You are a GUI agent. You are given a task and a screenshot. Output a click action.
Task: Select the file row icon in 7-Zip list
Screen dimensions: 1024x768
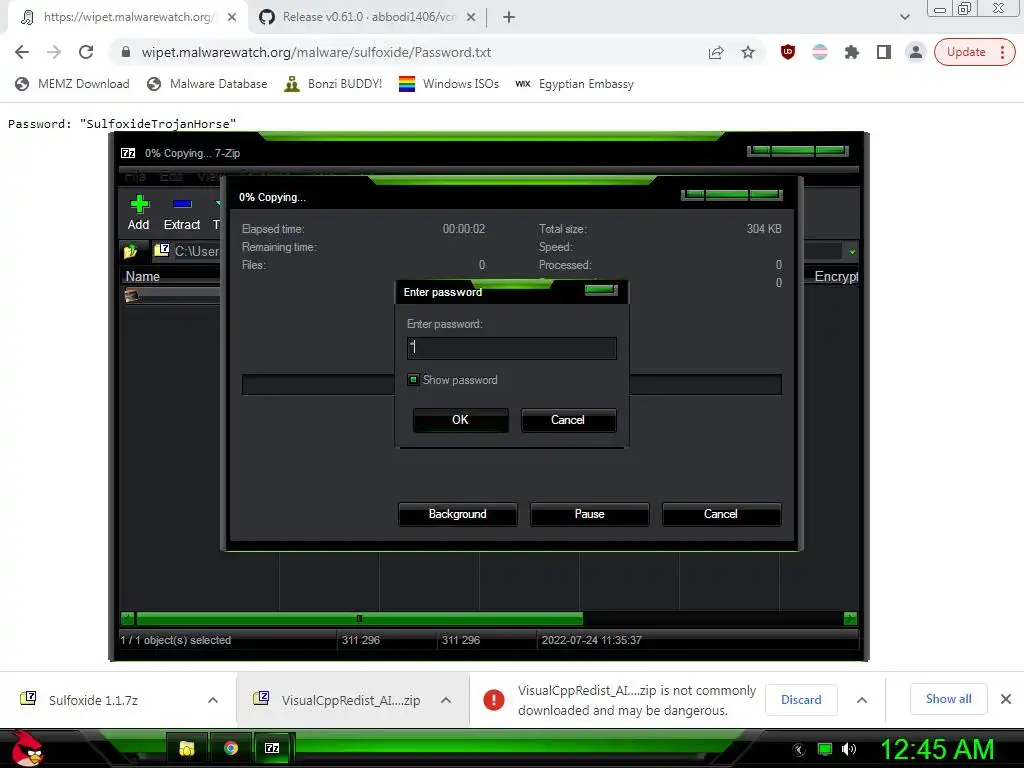pyautogui.click(x=131, y=296)
